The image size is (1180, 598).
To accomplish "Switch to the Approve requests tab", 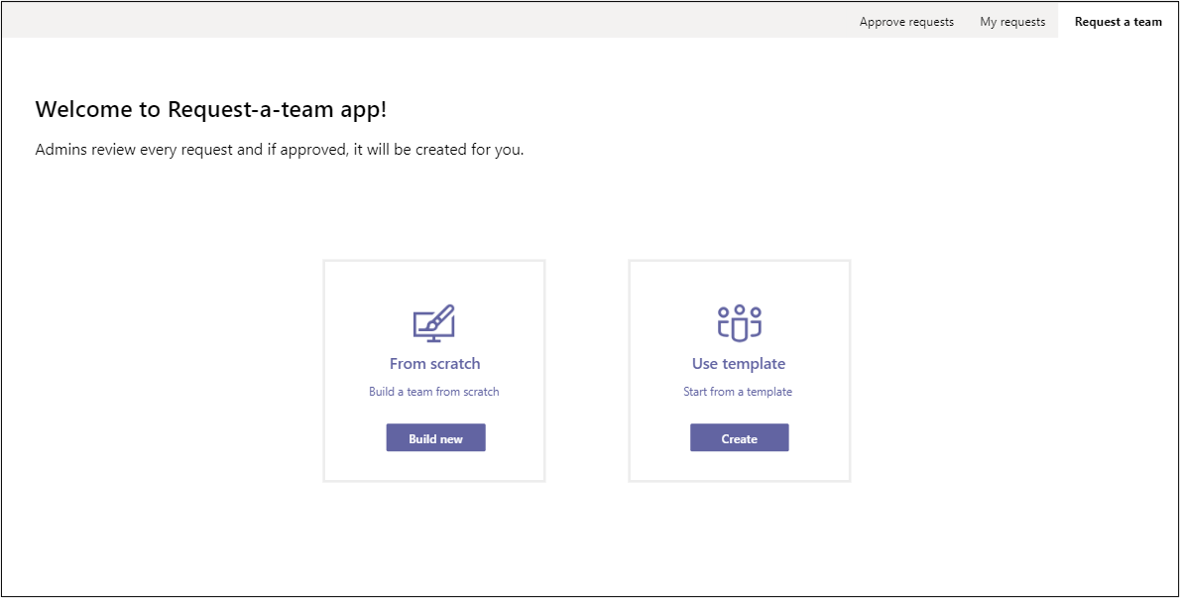I will pos(905,21).
